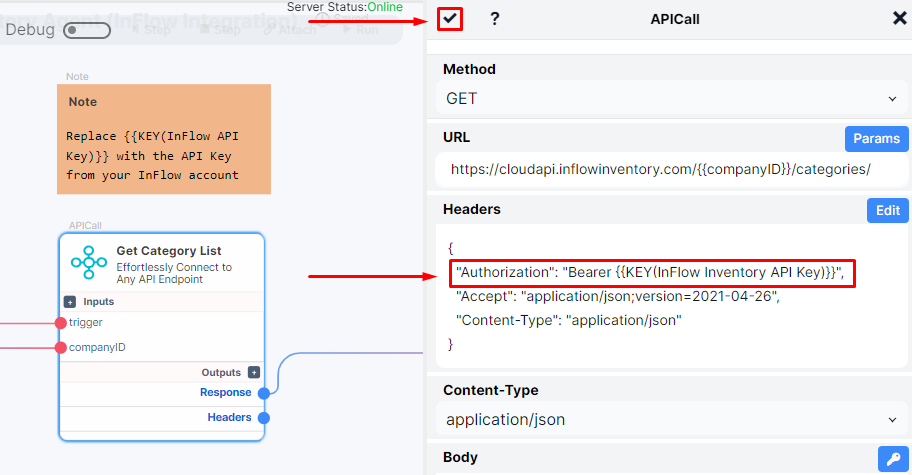
Task: Click the trigger input label
Action: pos(86,322)
